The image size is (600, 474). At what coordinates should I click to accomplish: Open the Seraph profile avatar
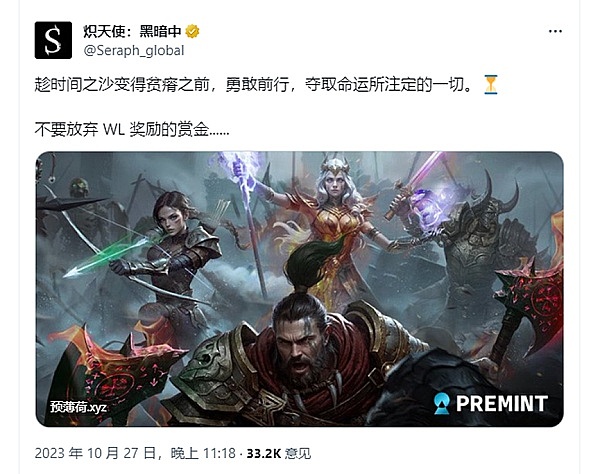53,40
